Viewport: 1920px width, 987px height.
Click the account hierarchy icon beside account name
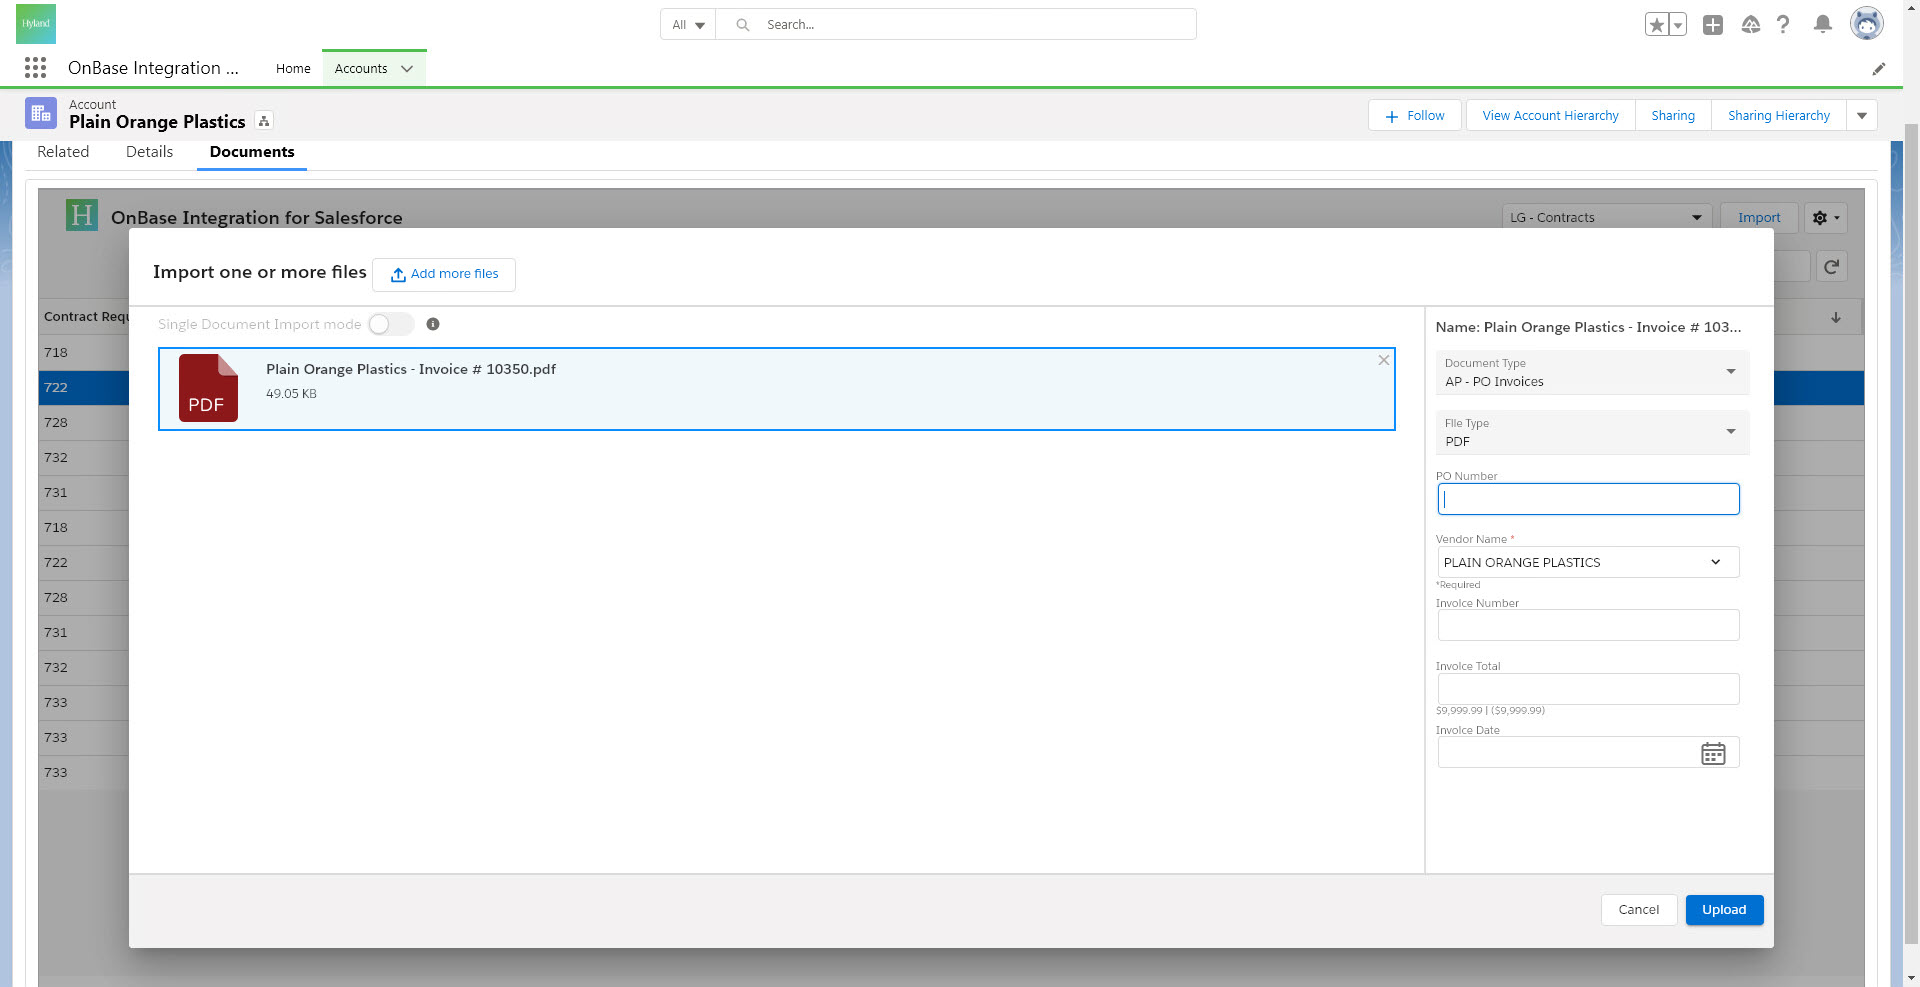pyautogui.click(x=264, y=121)
